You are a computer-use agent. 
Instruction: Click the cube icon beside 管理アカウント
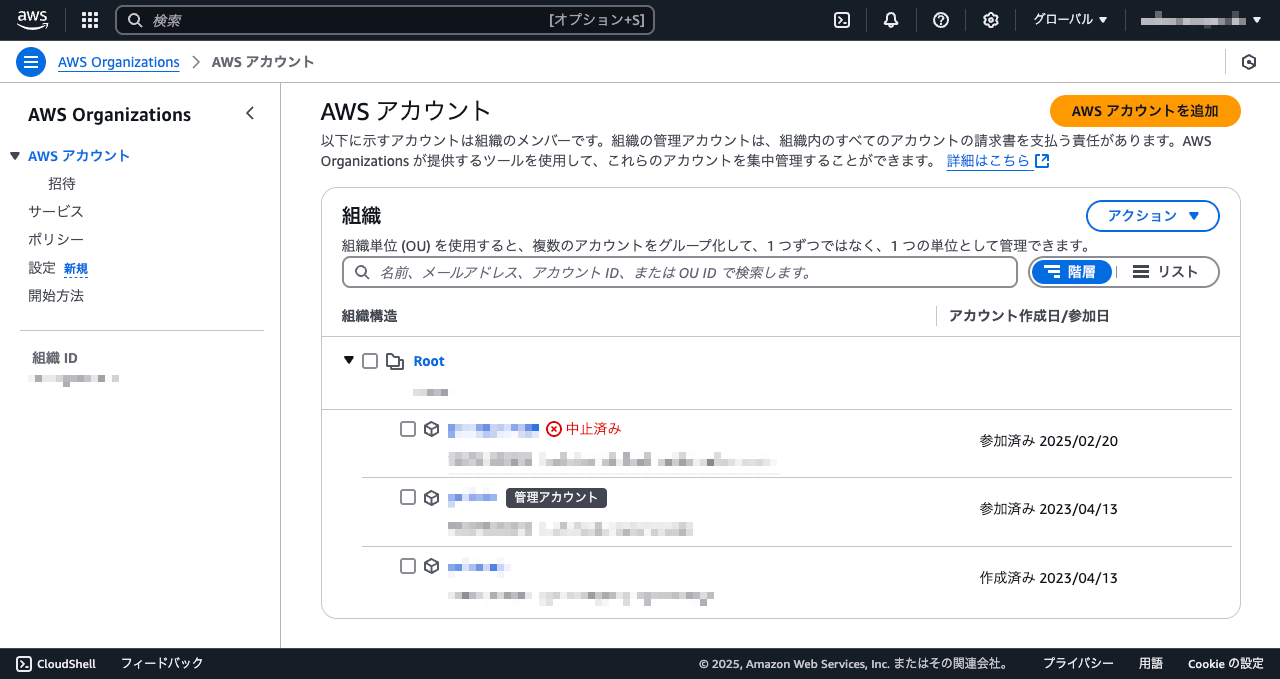pyautogui.click(x=432, y=497)
